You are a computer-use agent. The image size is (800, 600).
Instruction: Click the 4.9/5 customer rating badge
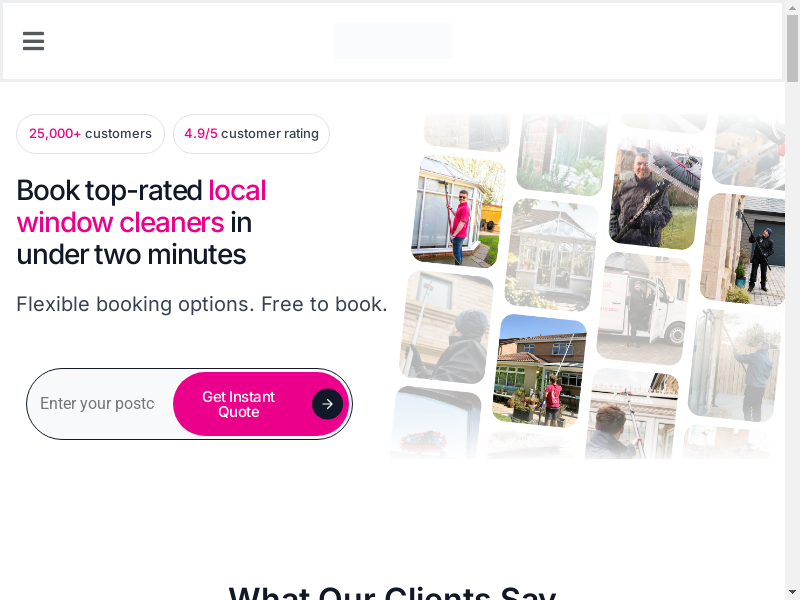click(x=252, y=134)
